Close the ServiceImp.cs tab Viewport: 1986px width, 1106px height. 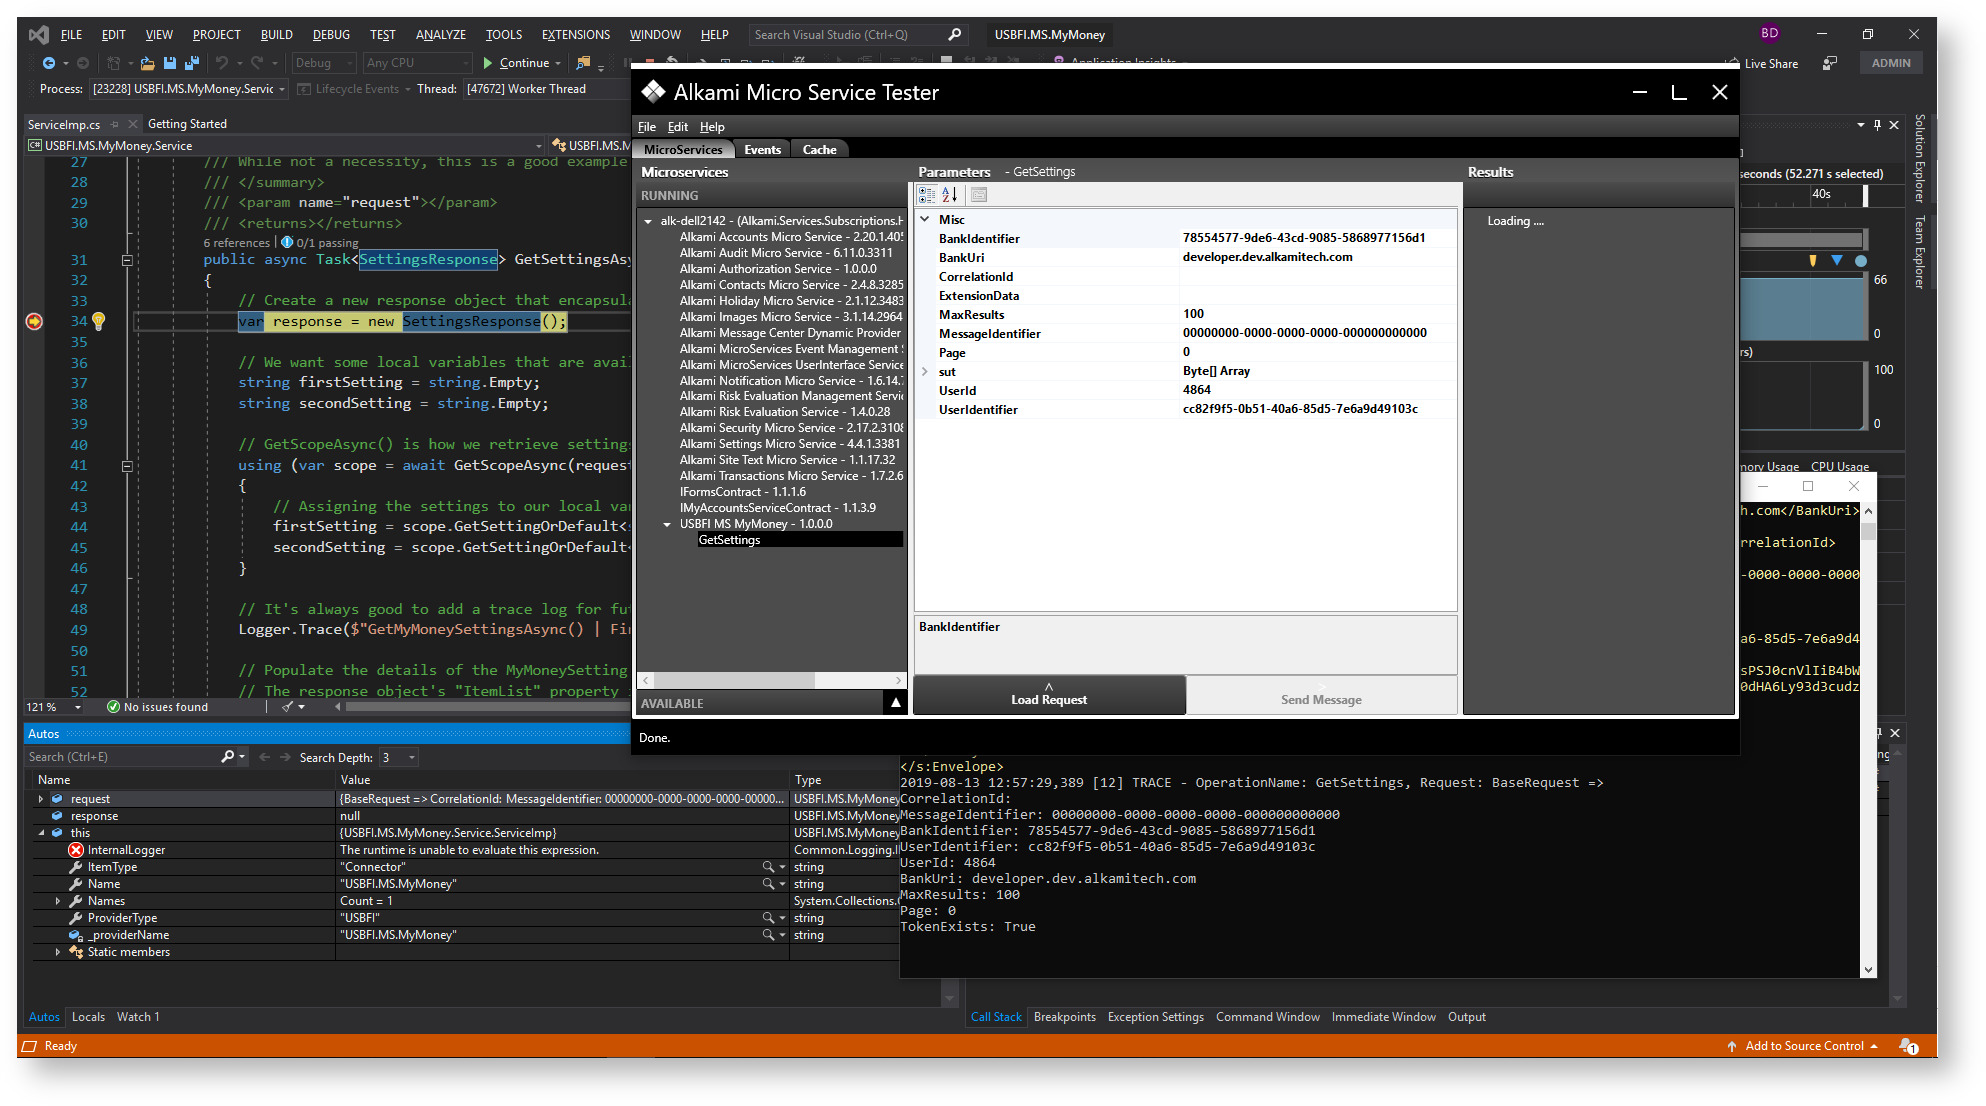[132, 124]
